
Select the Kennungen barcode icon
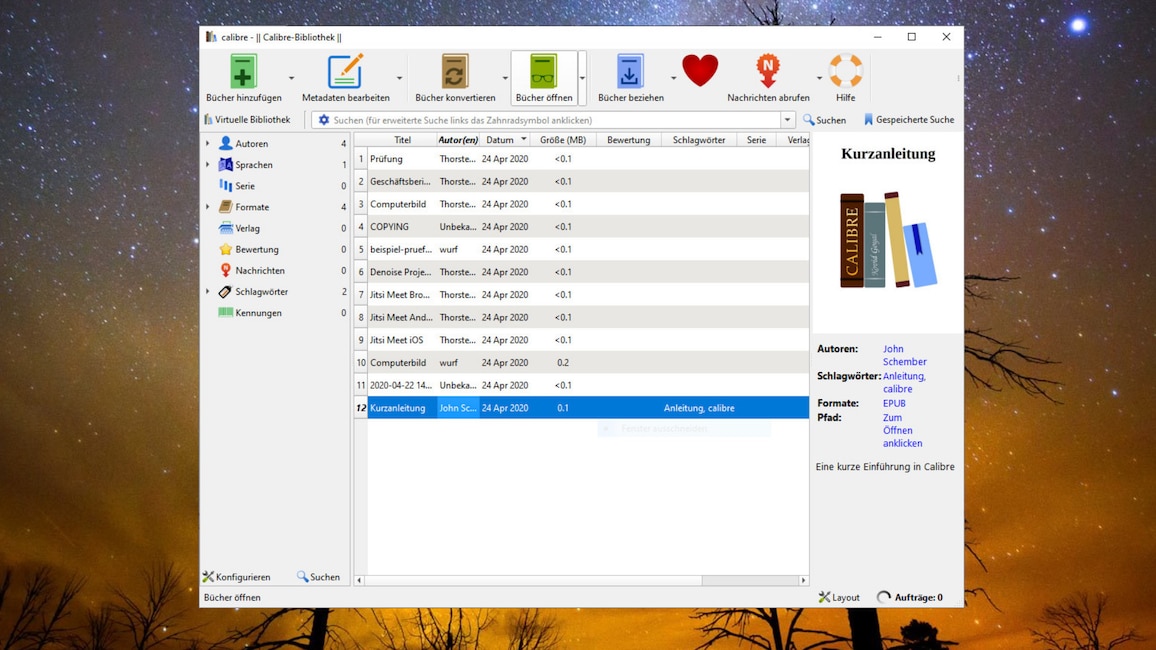pos(226,312)
